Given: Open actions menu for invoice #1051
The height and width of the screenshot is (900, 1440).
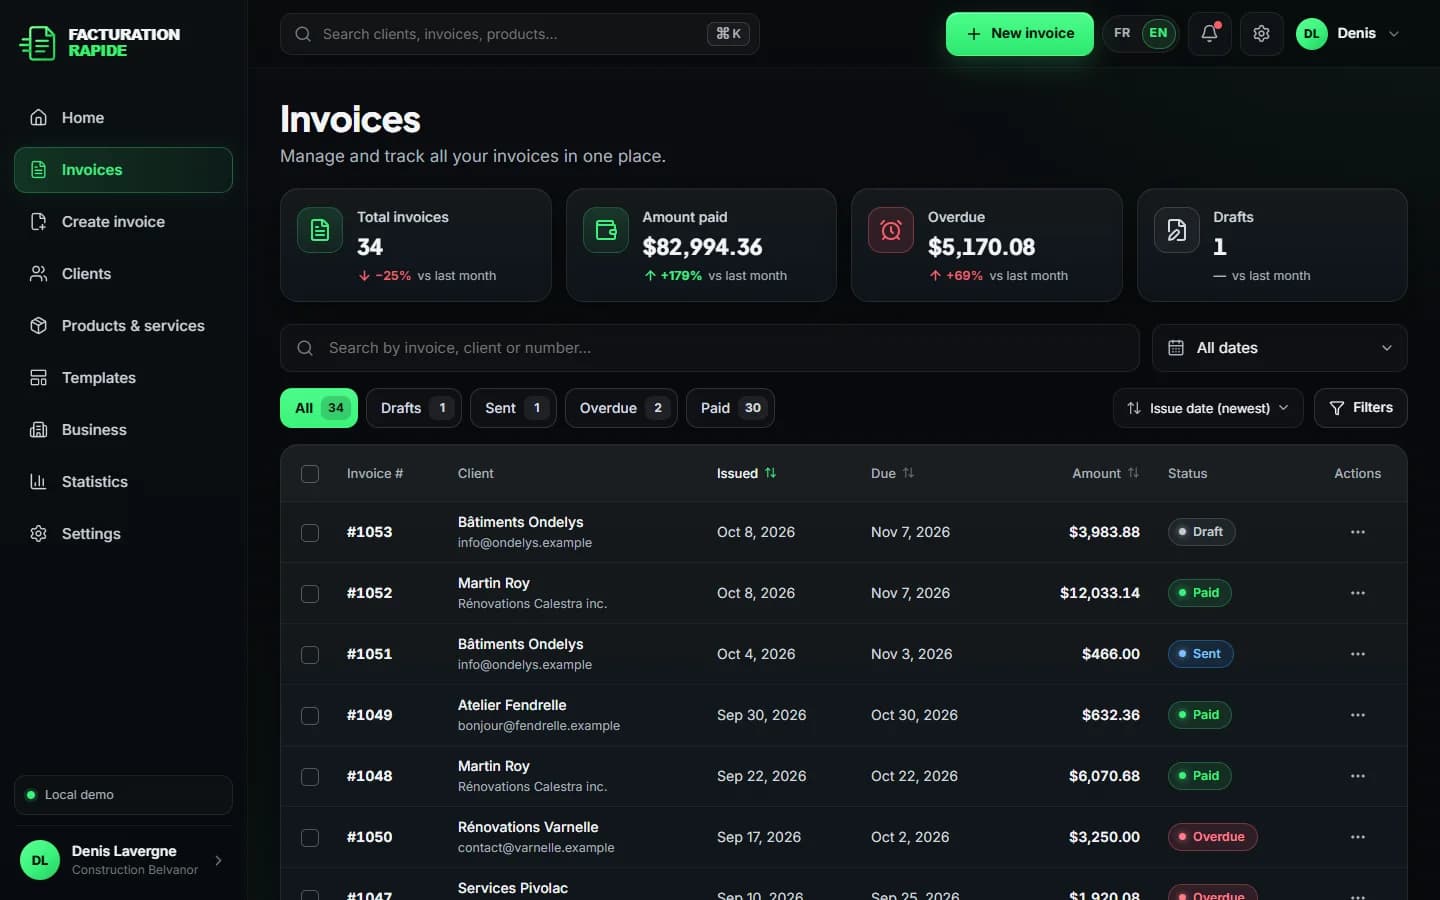Looking at the screenshot, I should [x=1357, y=654].
